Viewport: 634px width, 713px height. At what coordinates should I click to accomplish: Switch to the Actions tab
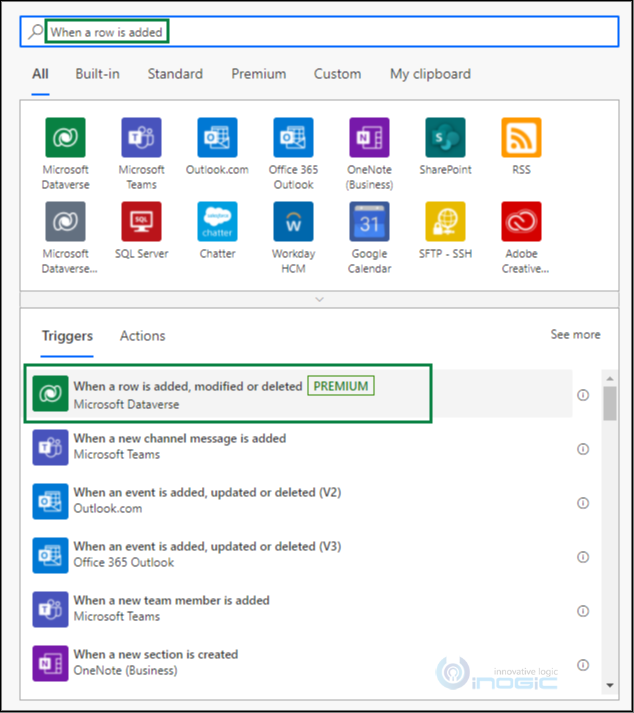click(x=142, y=336)
